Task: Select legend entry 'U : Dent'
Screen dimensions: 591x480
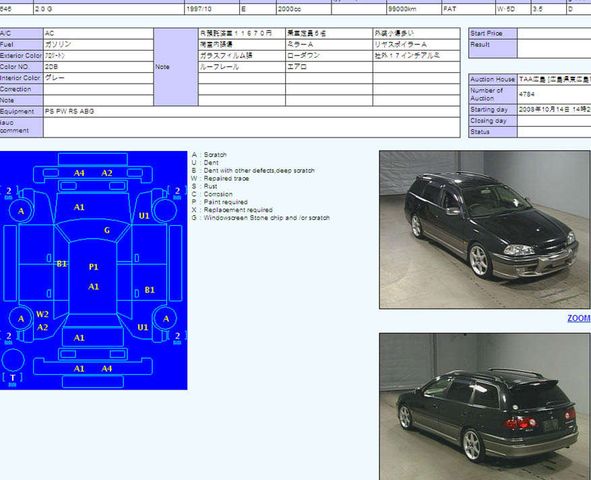Action: 205,163
